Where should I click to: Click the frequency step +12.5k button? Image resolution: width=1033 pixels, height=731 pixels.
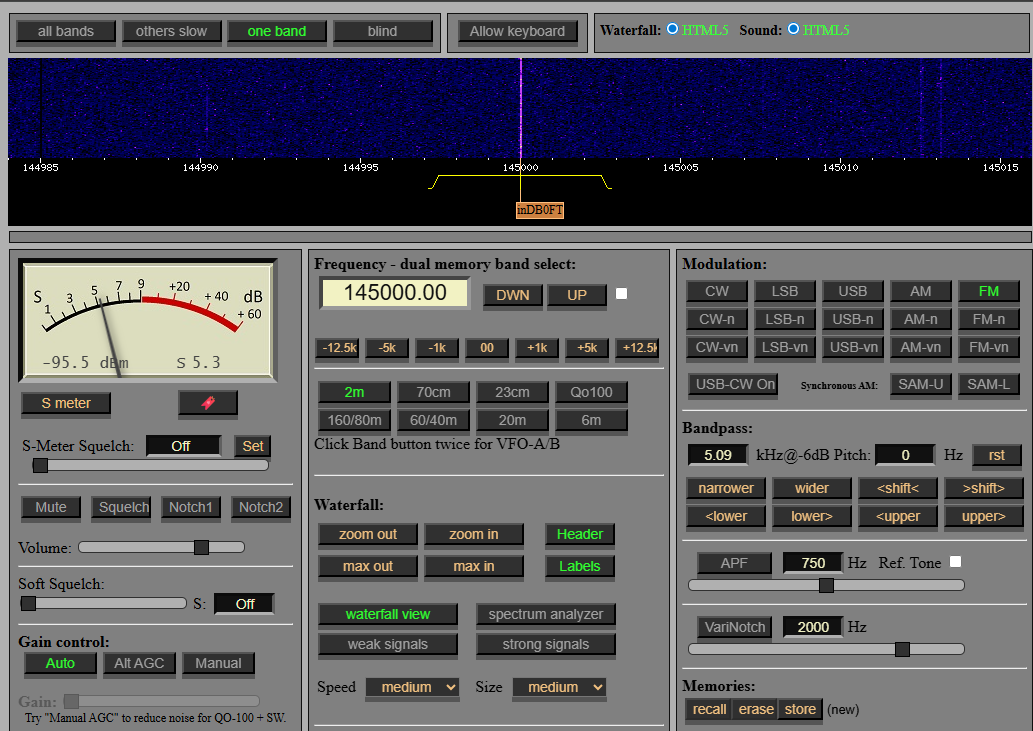(x=637, y=348)
